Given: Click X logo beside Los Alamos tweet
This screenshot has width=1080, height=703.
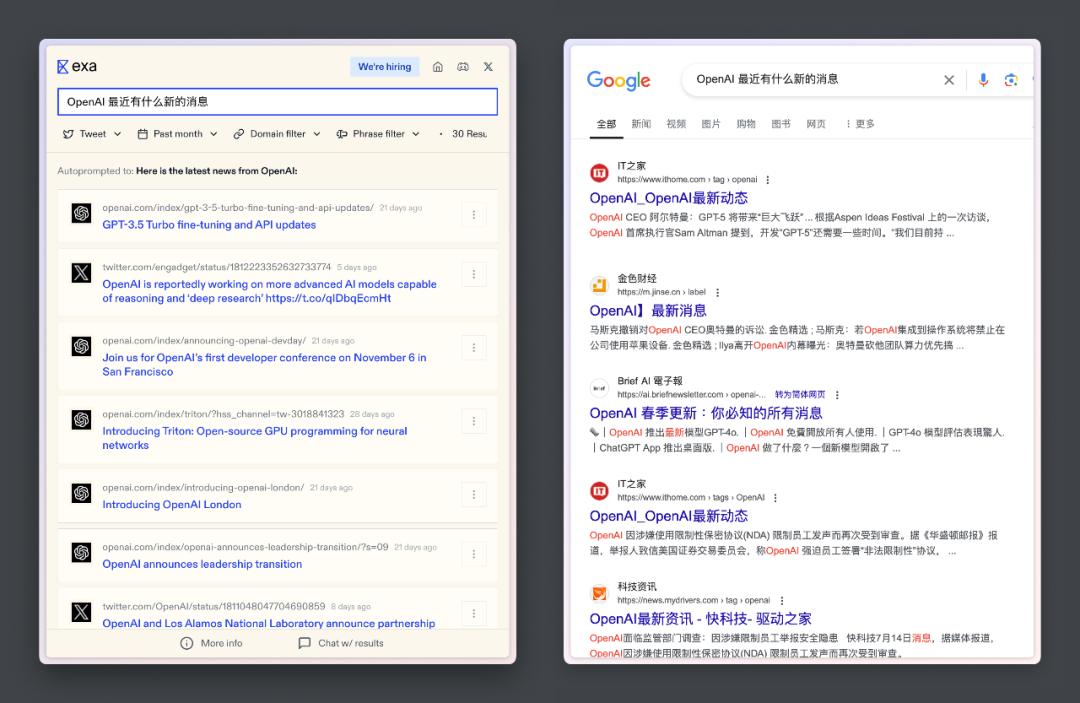Looking at the screenshot, I should tap(81, 612).
